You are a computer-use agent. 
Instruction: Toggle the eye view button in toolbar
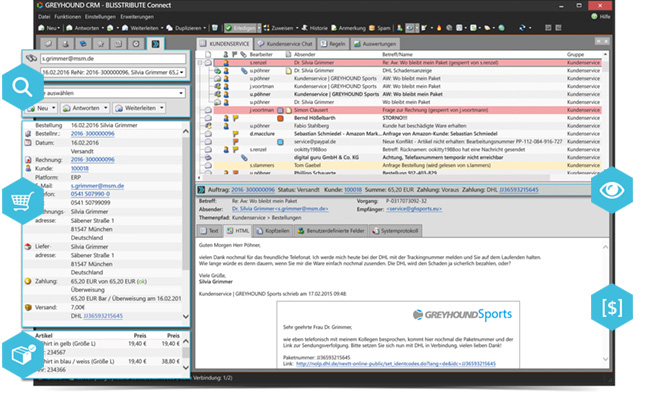pos(410,28)
